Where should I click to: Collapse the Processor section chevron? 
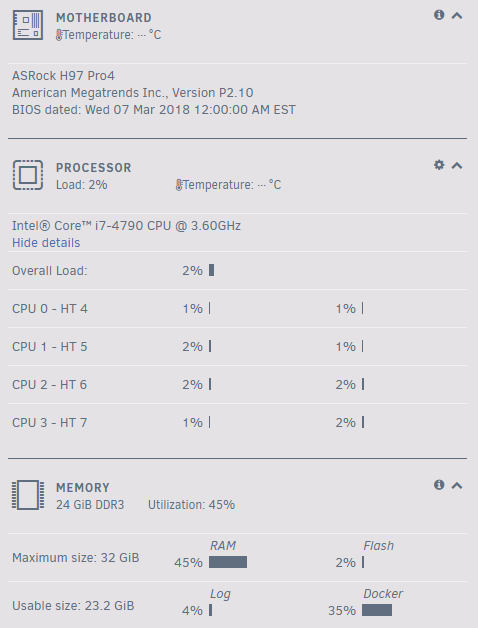(x=457, y=165)
